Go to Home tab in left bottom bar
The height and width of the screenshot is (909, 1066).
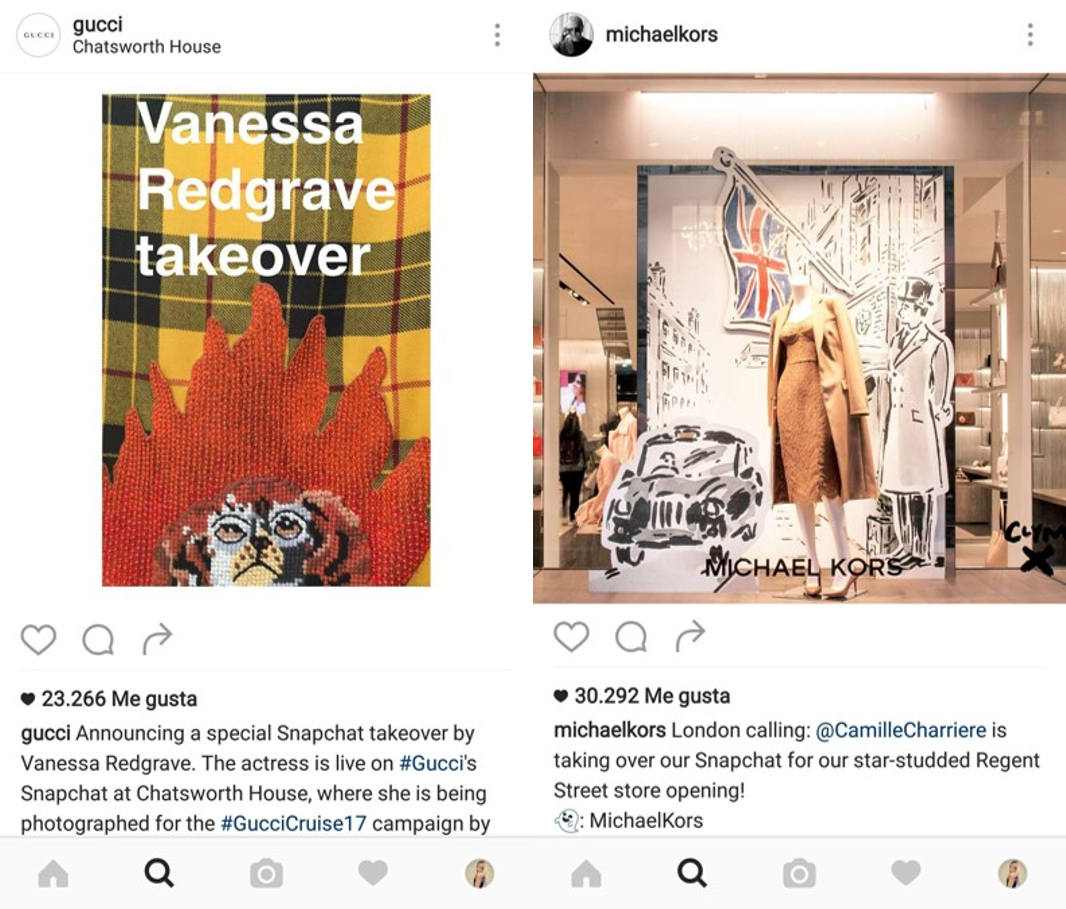[54, 874]
